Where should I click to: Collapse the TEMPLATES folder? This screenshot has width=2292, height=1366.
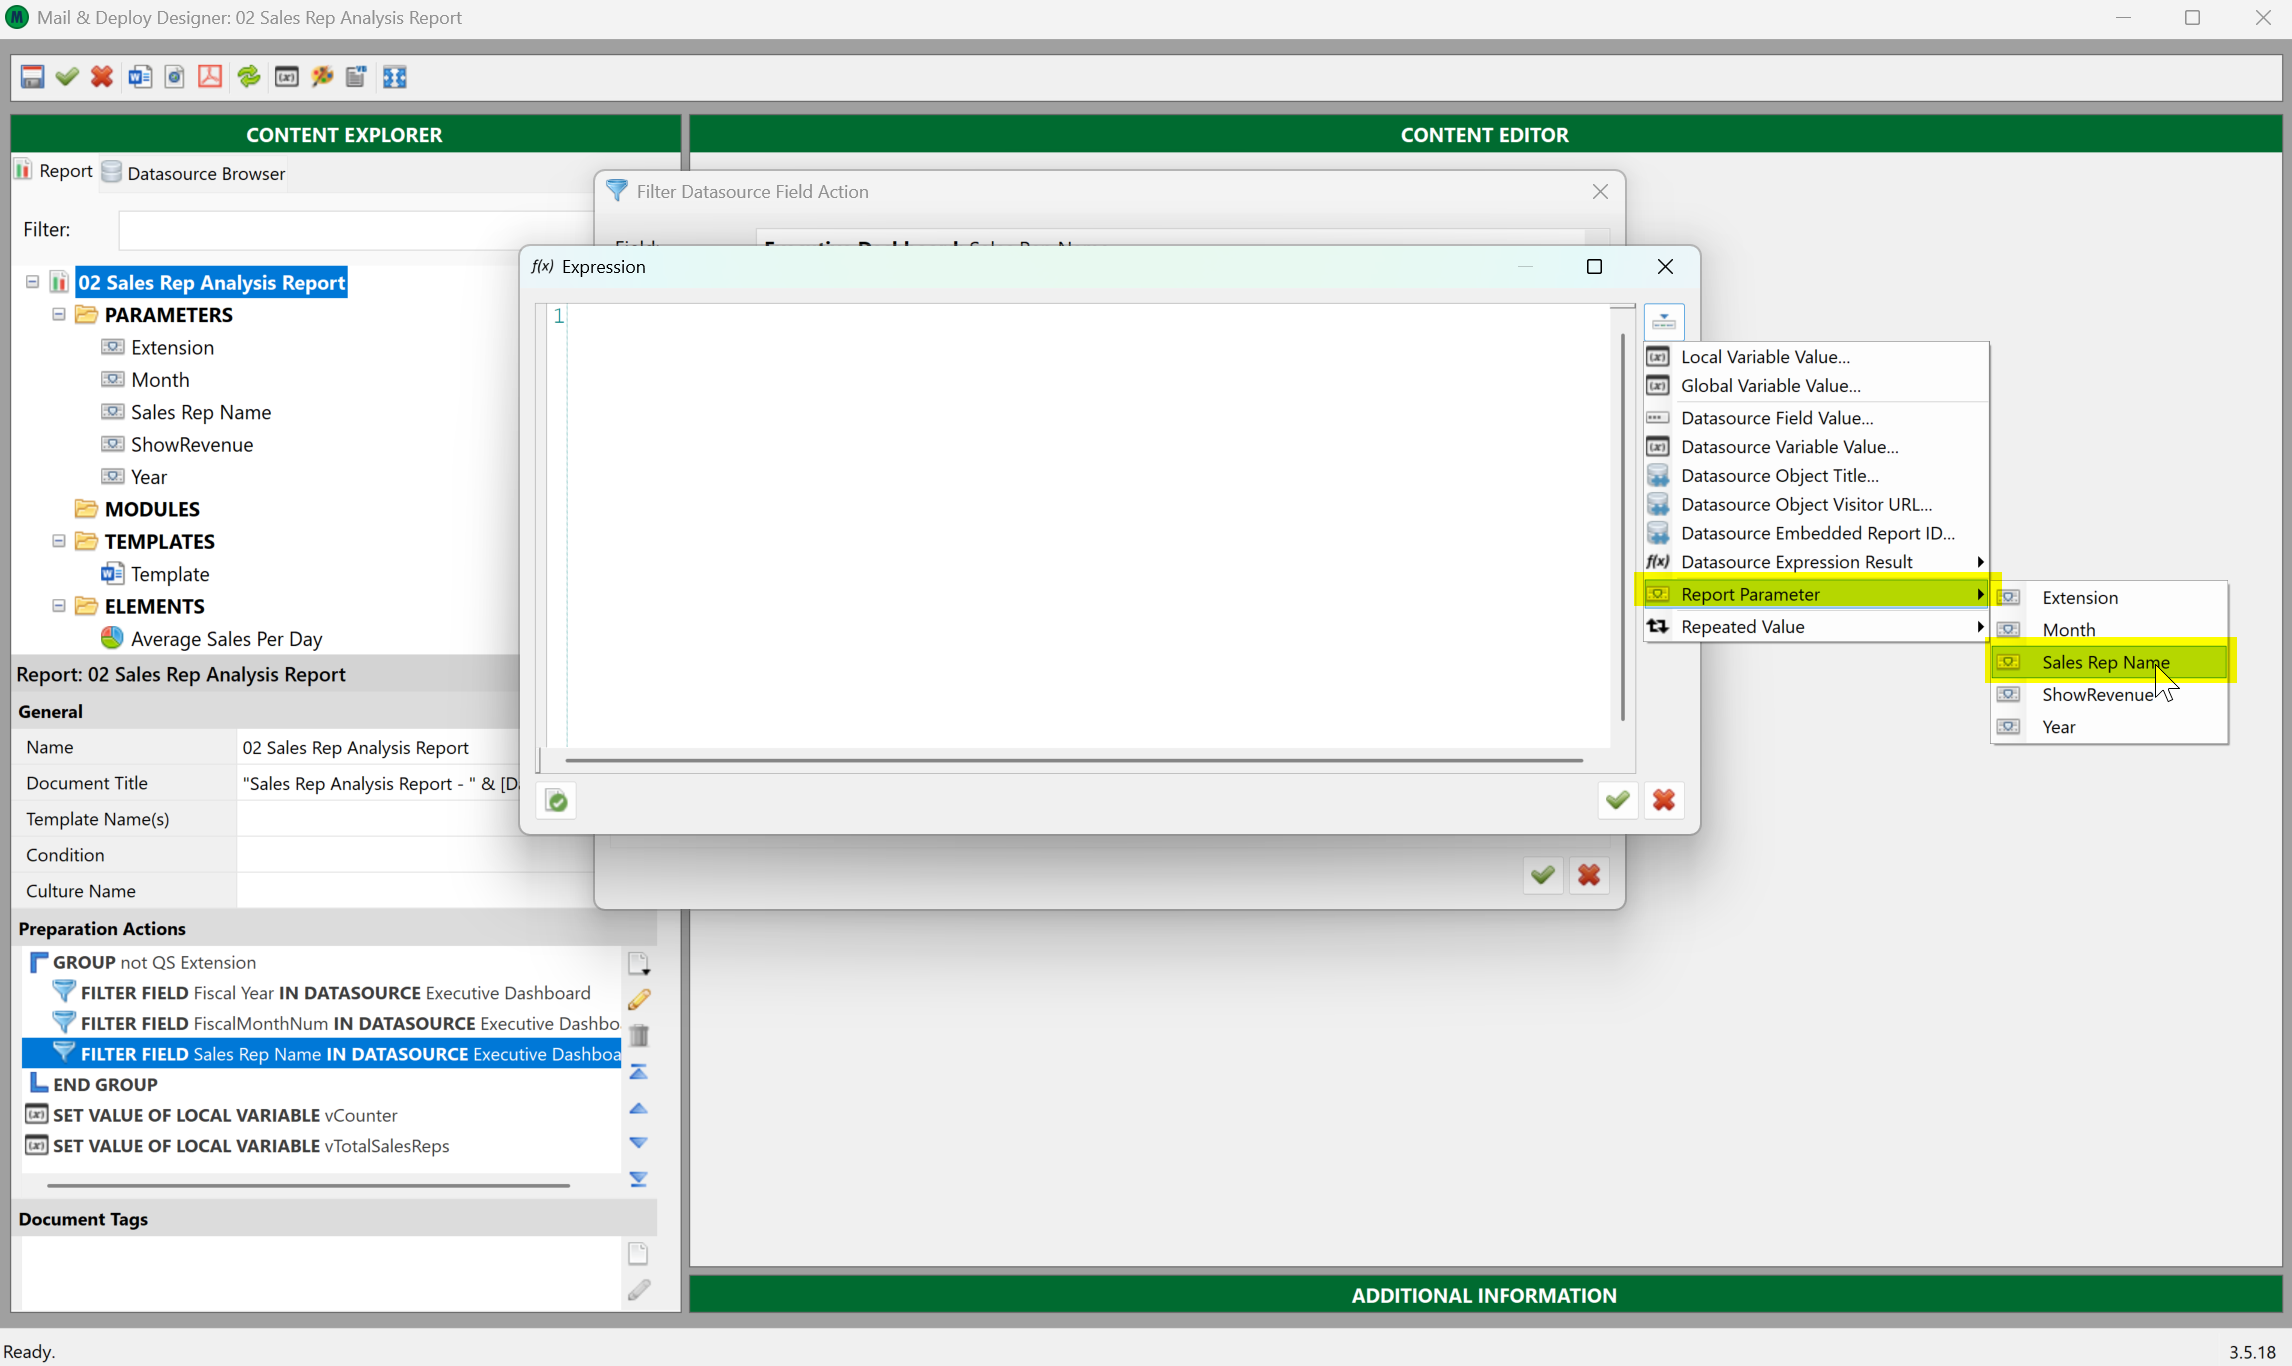59,541
